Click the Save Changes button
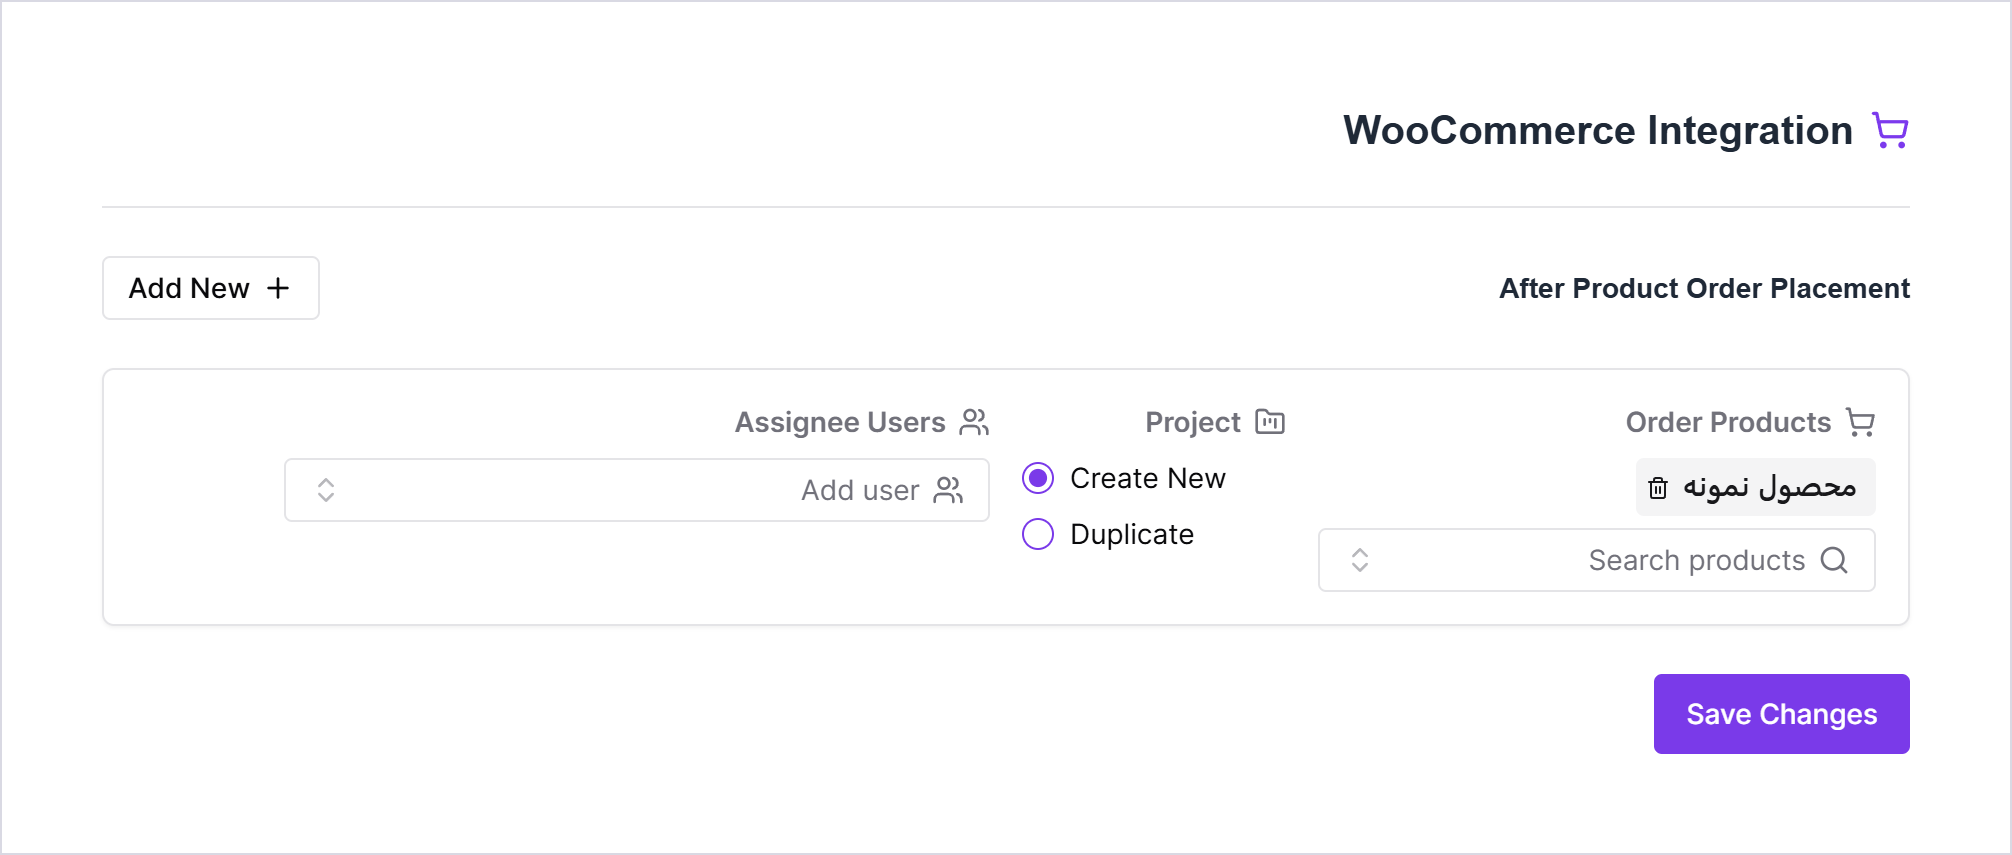This screenshot has width=2012, height=855. point(1782,714)
